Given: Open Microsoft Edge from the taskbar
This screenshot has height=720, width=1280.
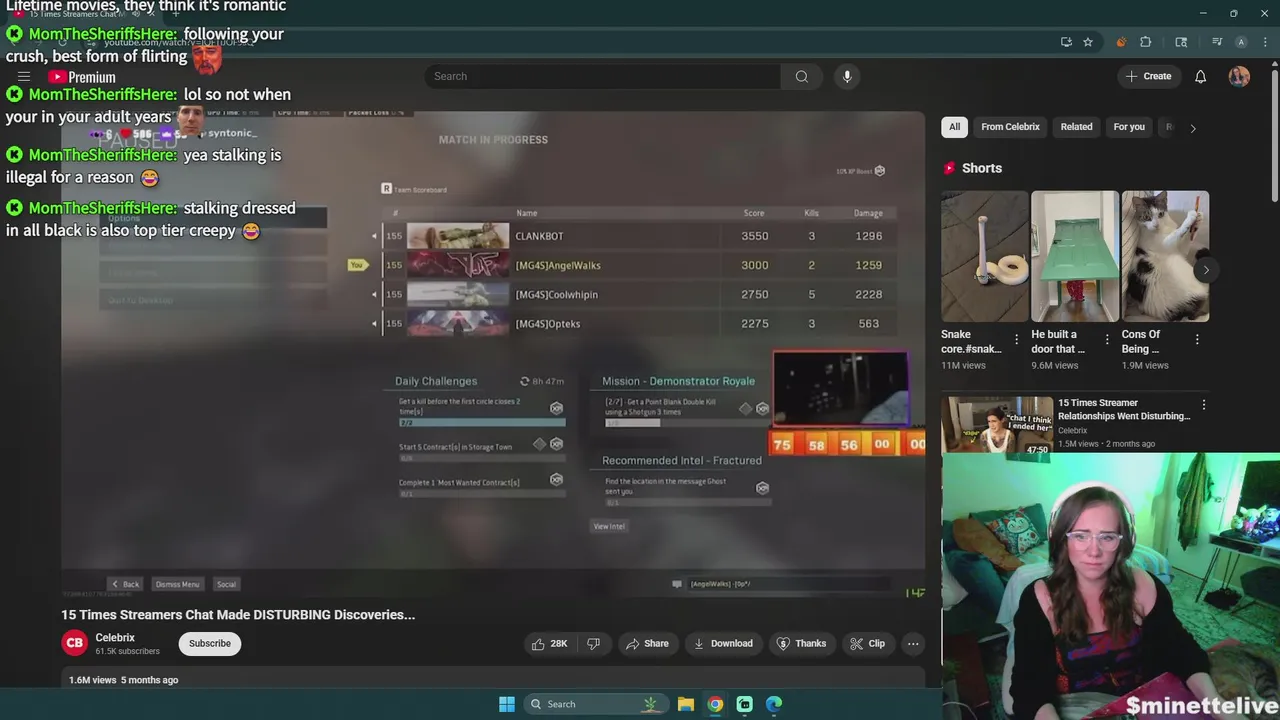Looking at the screenshot, I should coord(774,704).
